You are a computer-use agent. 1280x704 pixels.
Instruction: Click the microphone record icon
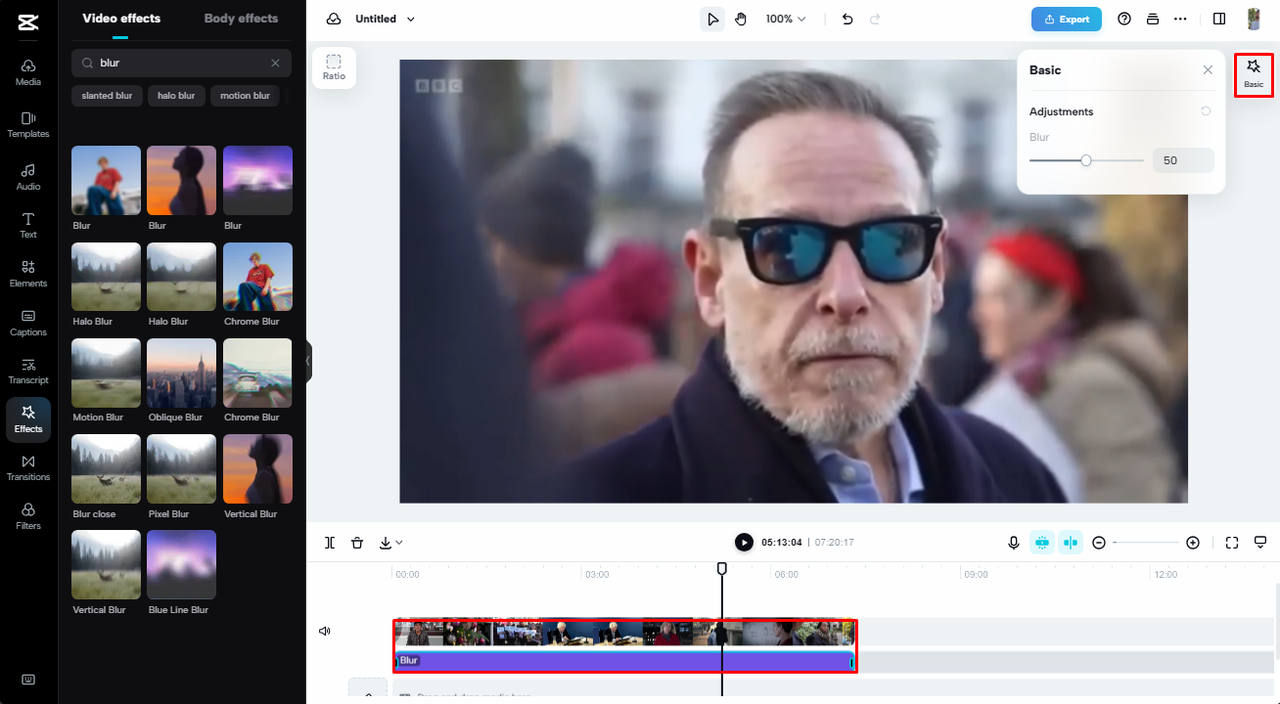tap(1014, 543)
